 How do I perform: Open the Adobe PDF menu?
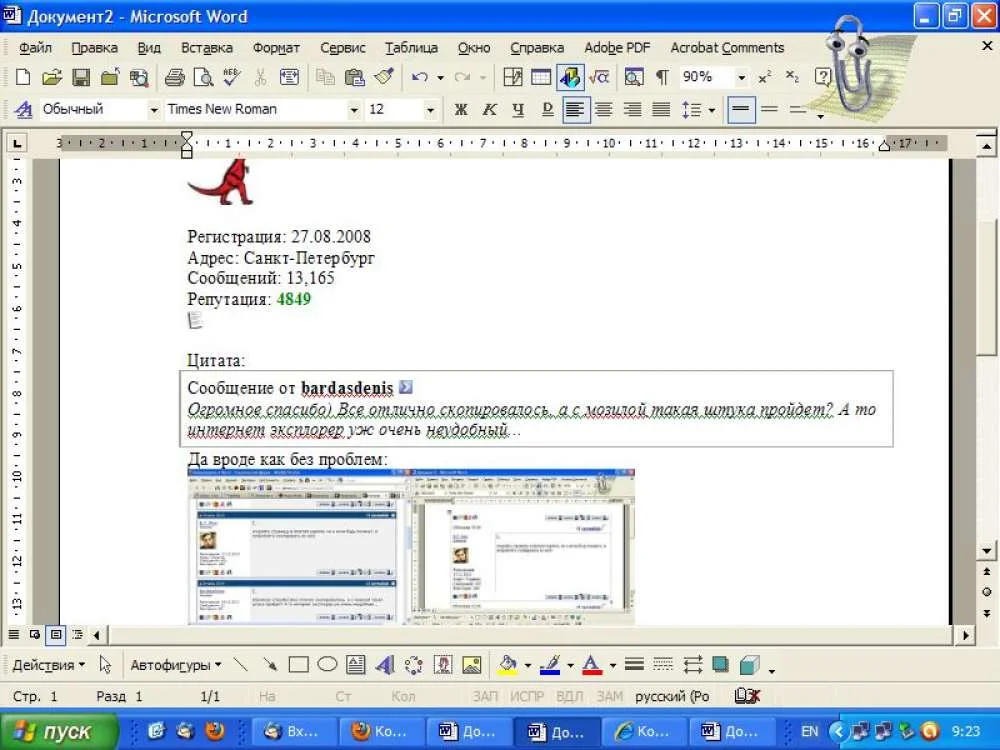[x=617, y=48]
